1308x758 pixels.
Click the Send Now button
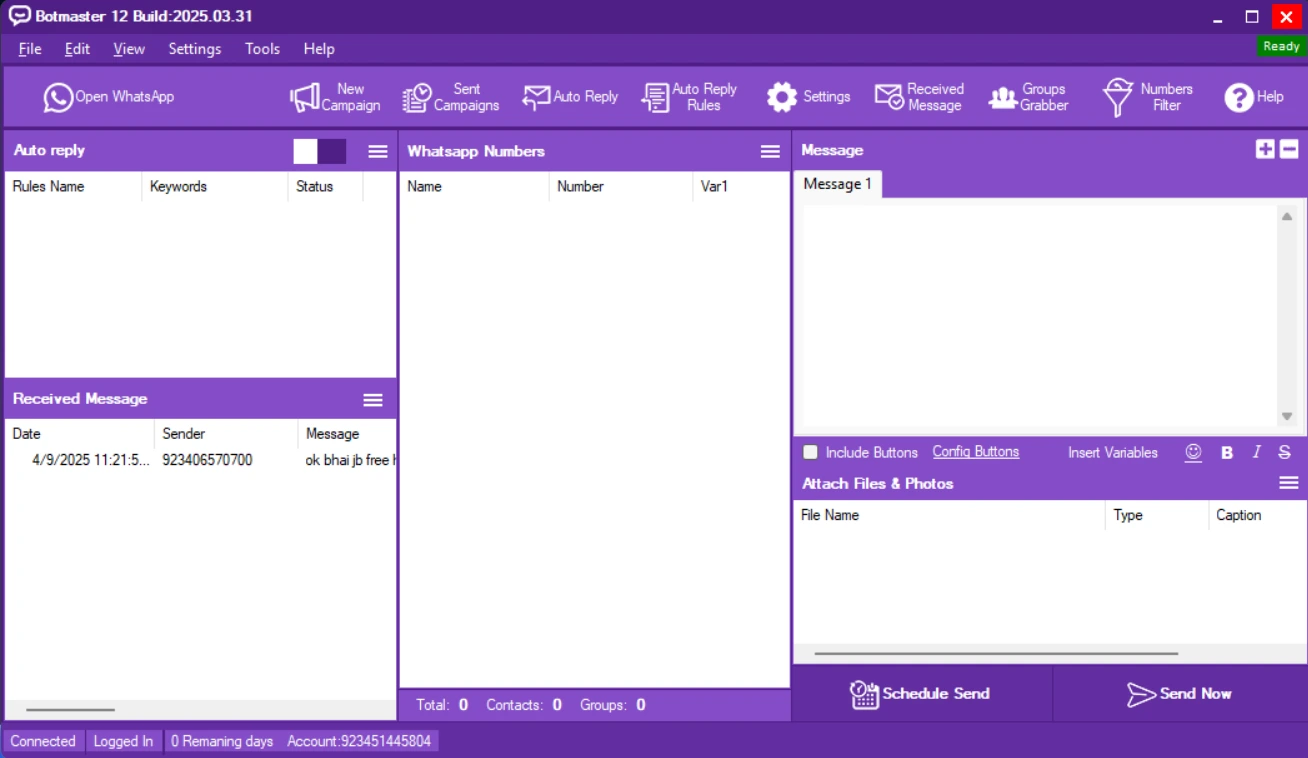[x=1179, y=694]
